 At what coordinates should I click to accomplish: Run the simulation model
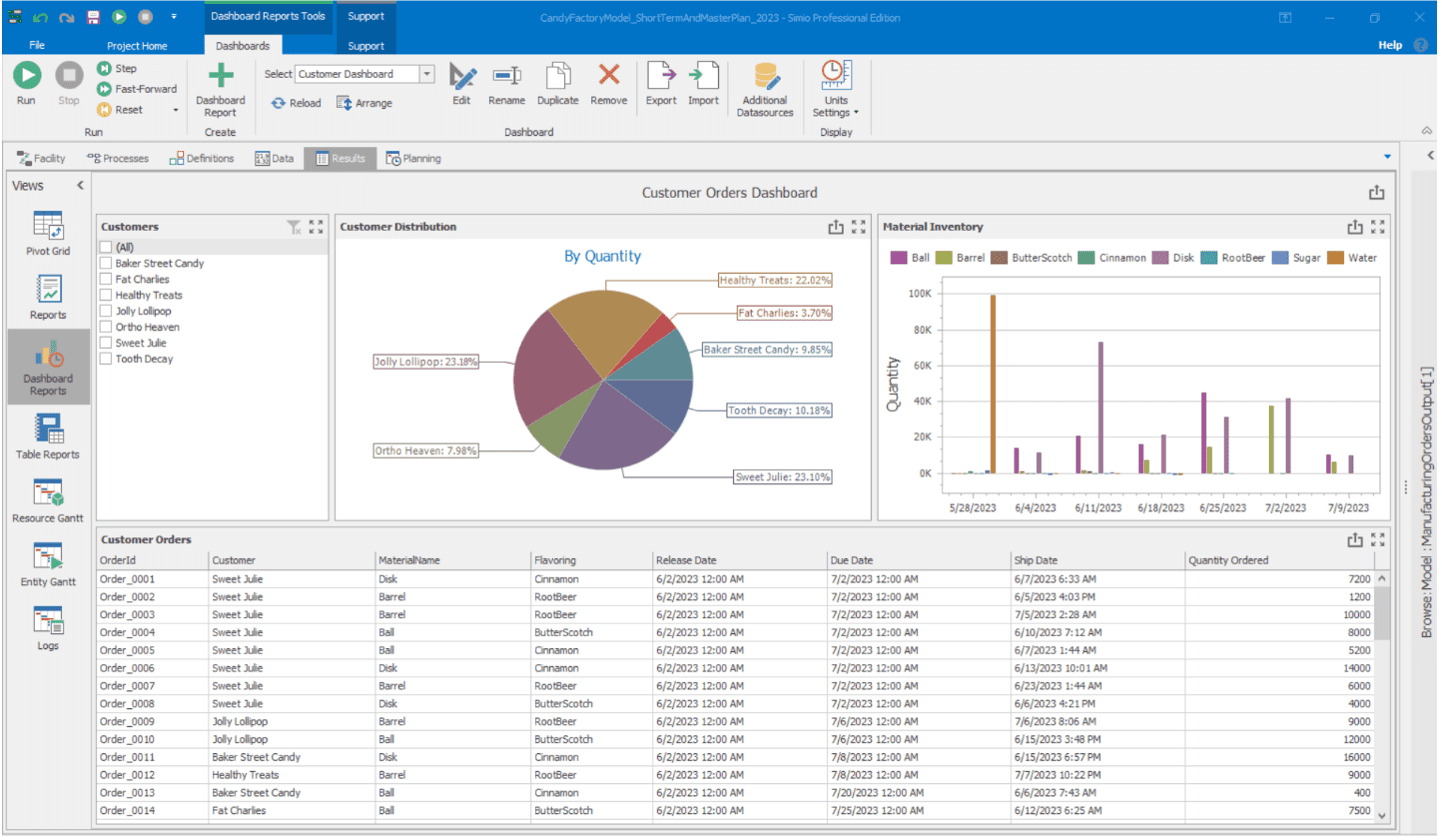pyautogui.click(x=26, y=85)
